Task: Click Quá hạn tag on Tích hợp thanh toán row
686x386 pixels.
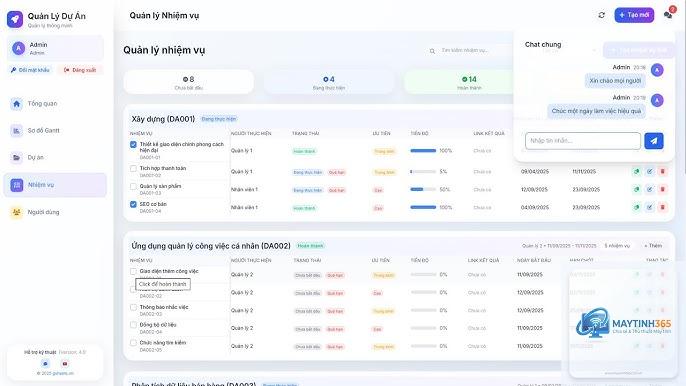Action: [x=336, y=172]
